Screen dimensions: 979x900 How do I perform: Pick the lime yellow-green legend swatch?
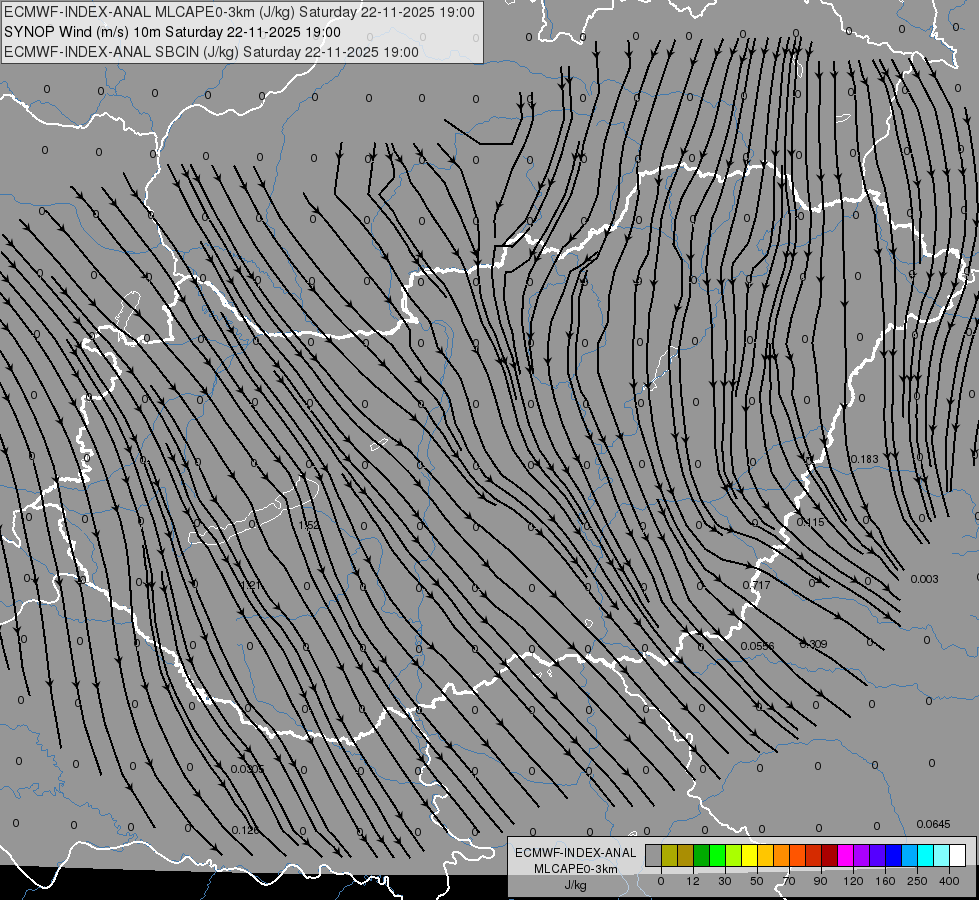[x=734, y=855]
